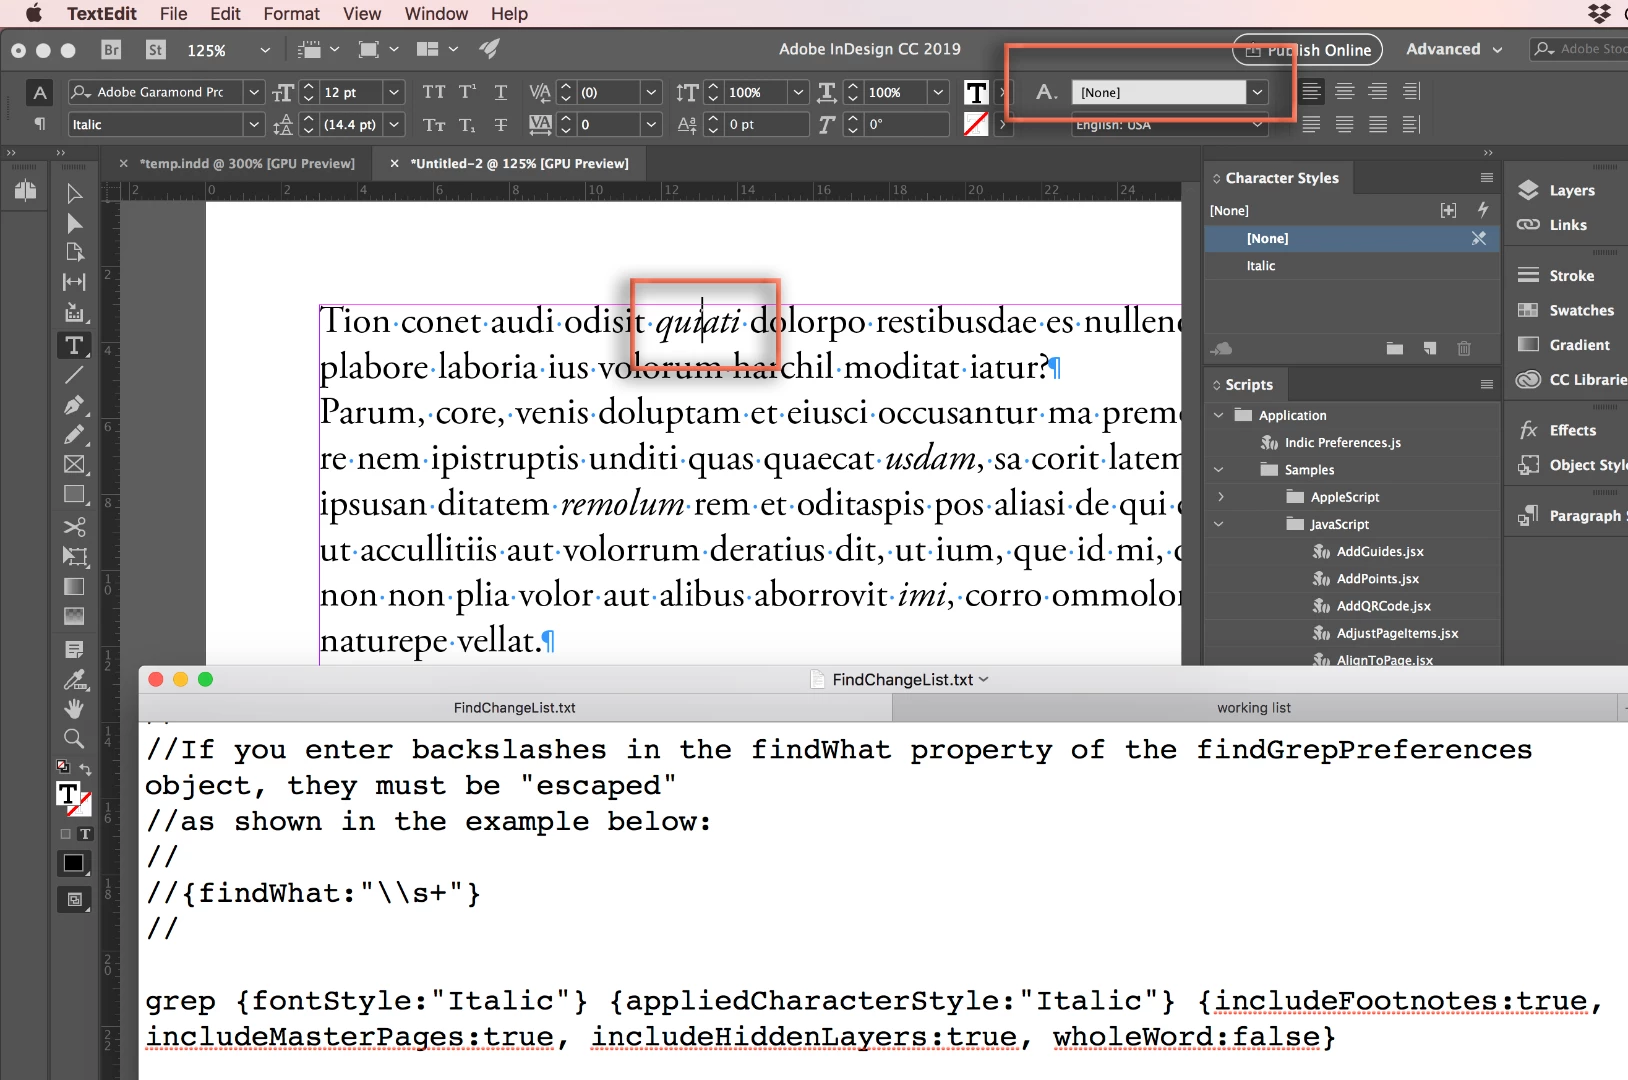
Task: Open the font style Italic dropdown
Action: [x=254, y=125]
